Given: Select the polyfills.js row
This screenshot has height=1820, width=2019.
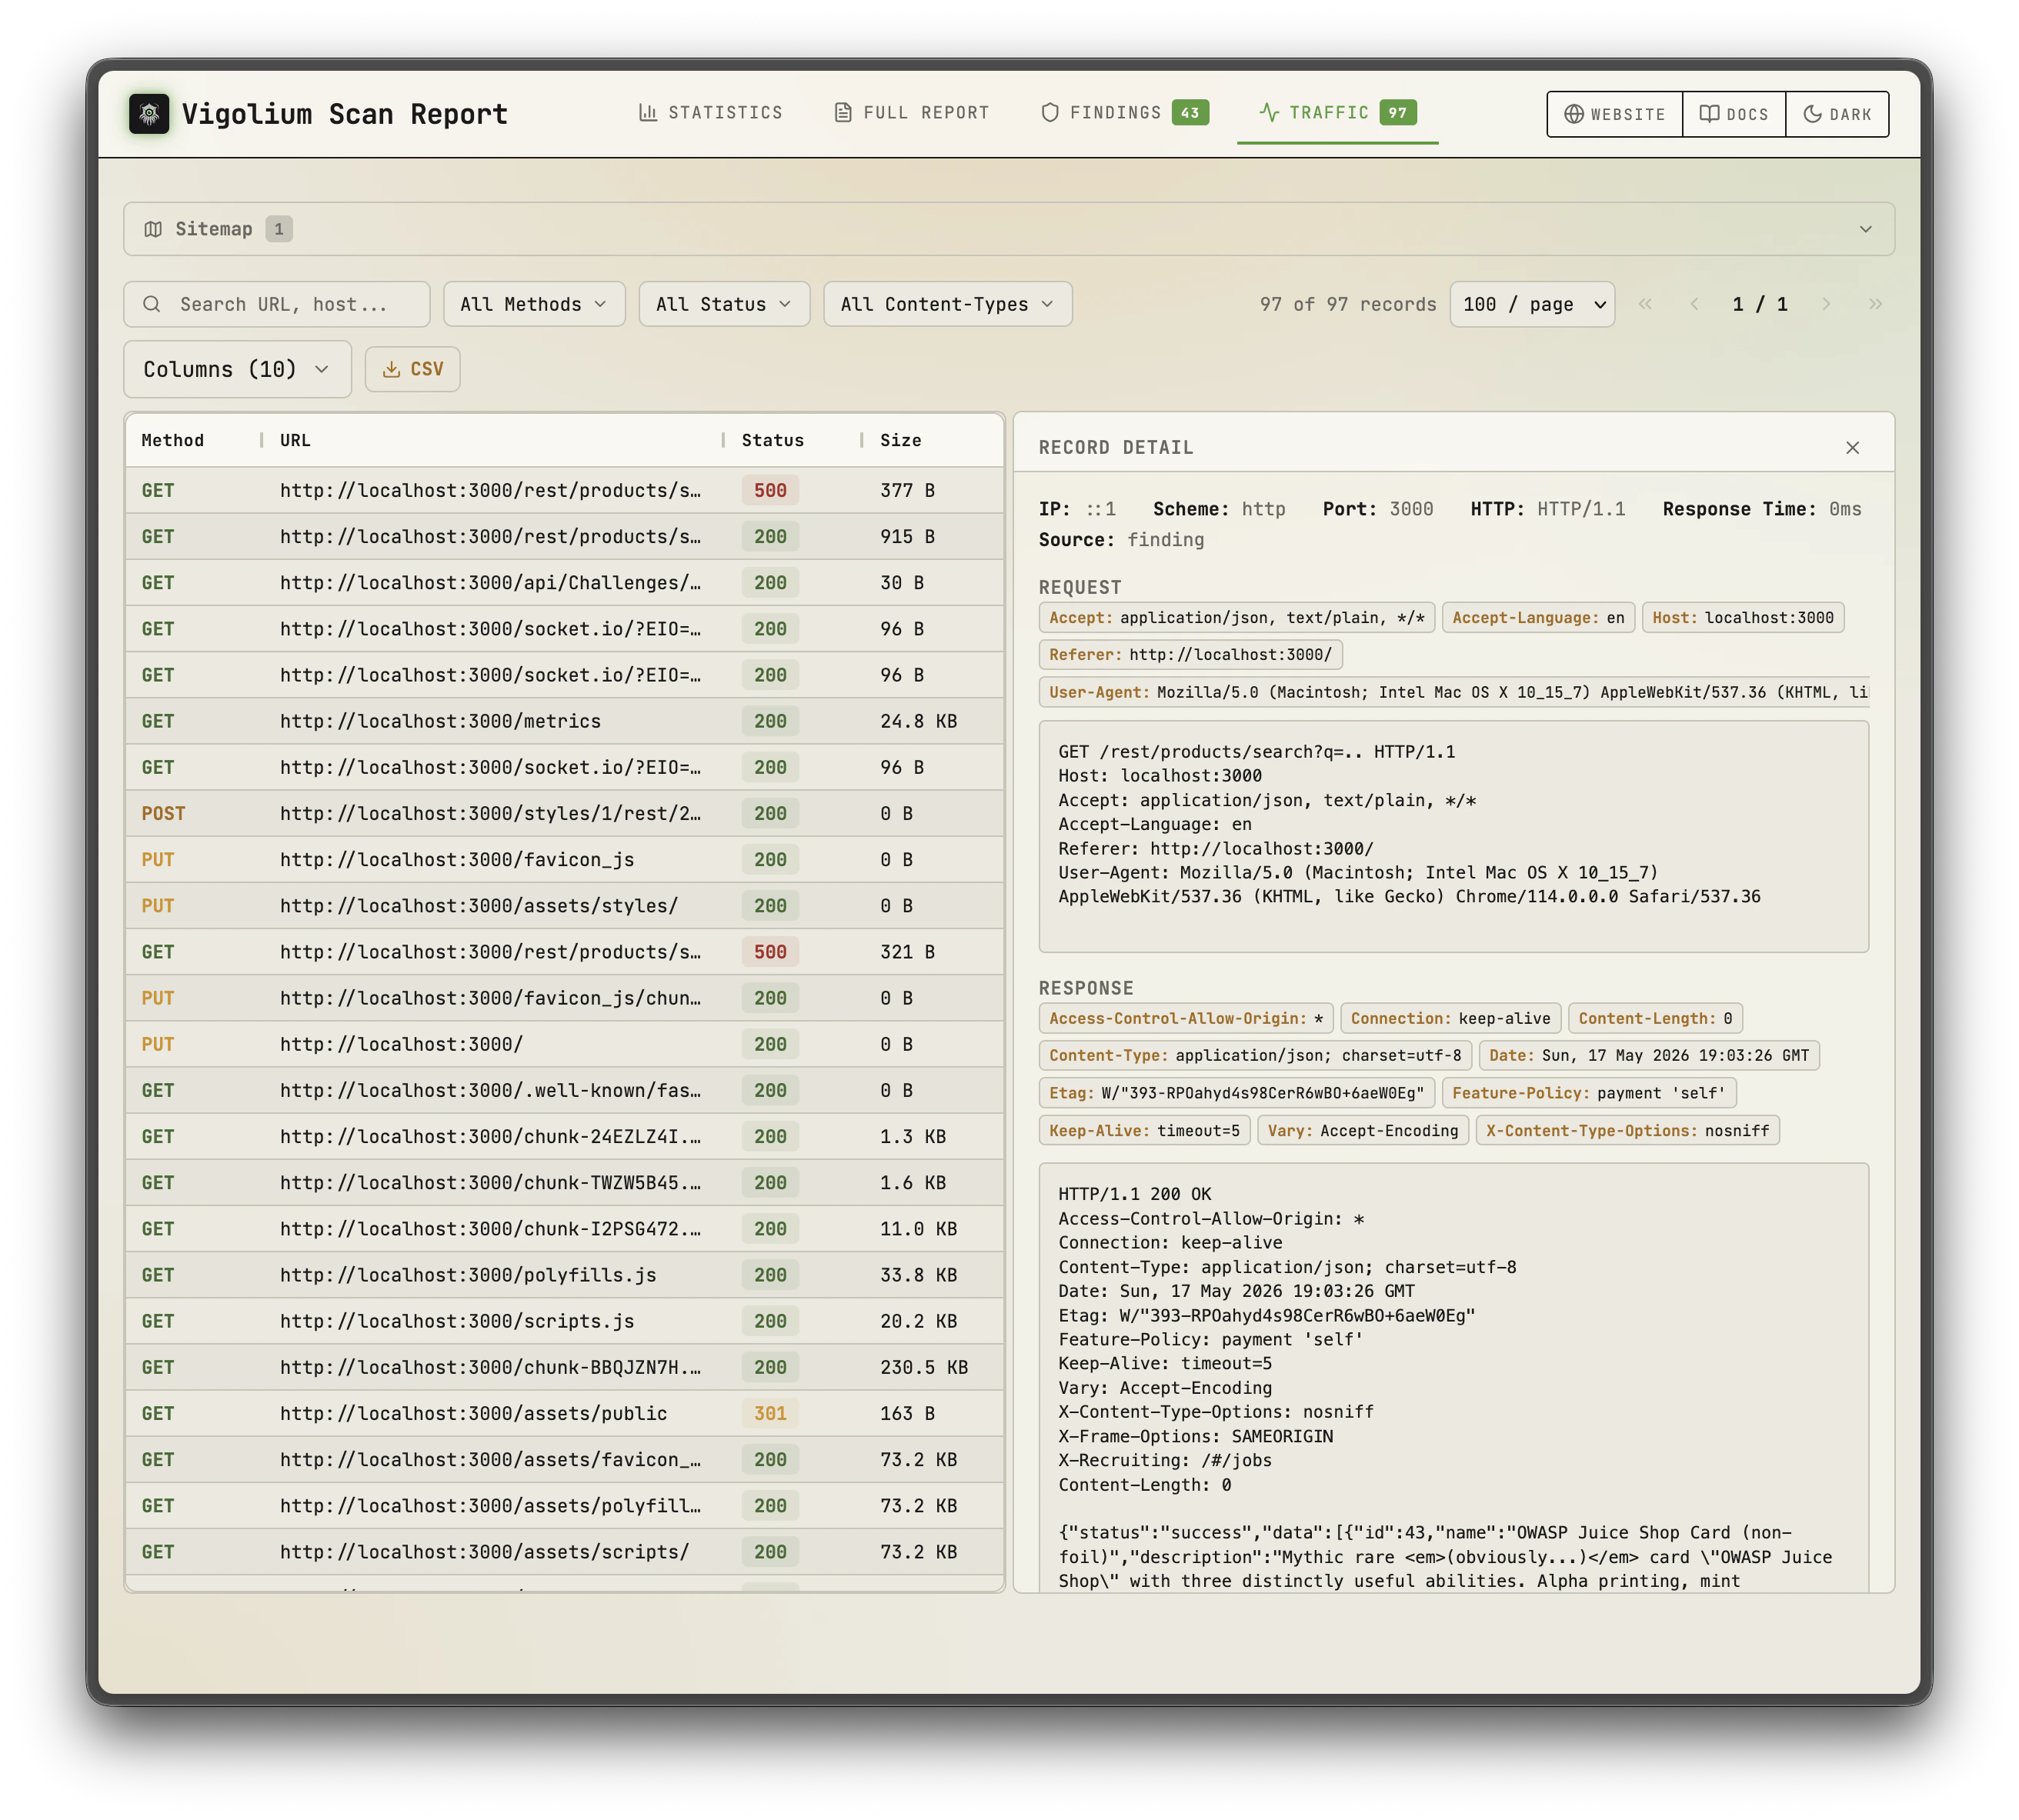Looking at the screenshot, I should [x=564, y=1275].
